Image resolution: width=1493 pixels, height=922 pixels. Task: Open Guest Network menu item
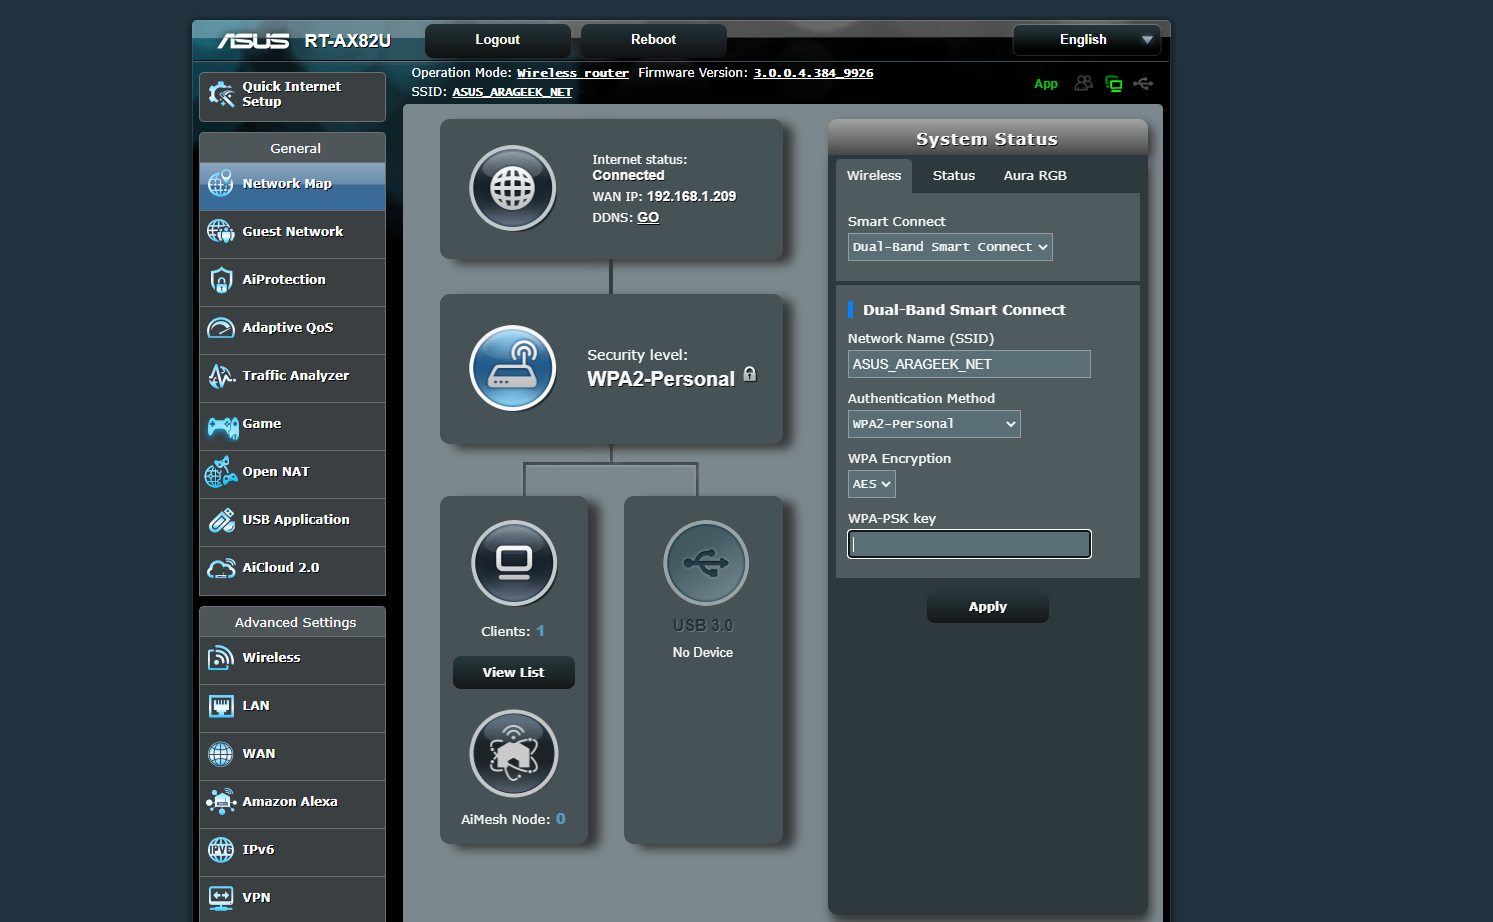pyautogui.click(x=292, y=234)
